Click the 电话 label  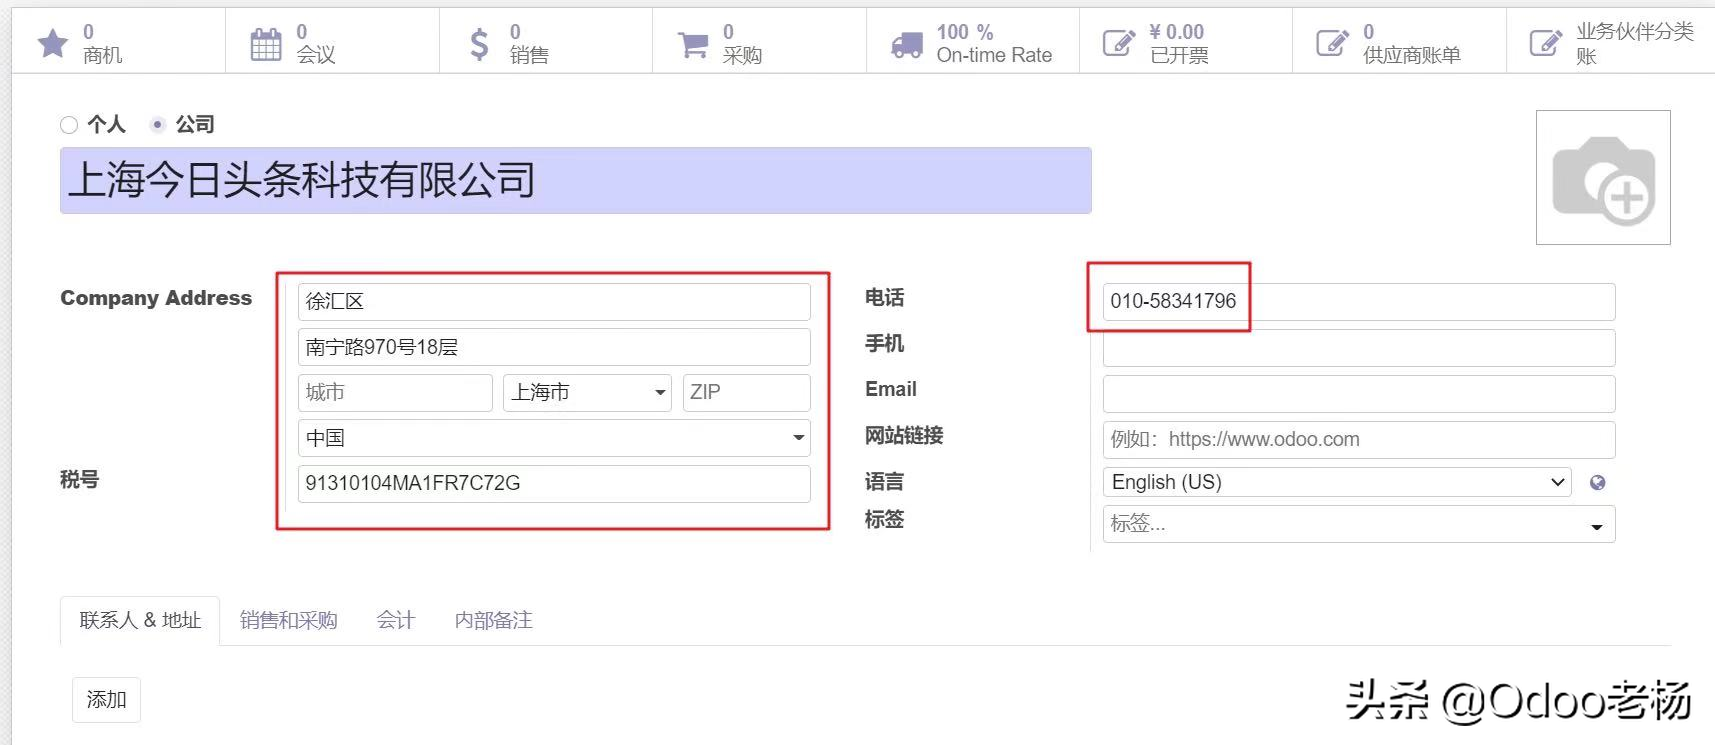[x=884, y=297]
